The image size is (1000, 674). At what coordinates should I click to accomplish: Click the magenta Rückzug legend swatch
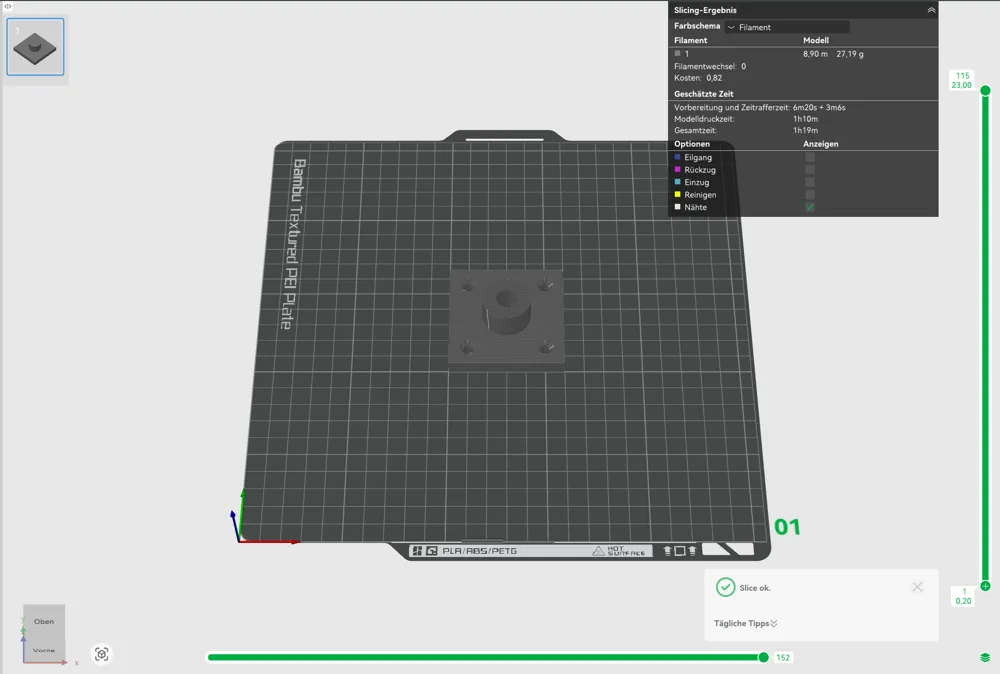click(677, 170)
